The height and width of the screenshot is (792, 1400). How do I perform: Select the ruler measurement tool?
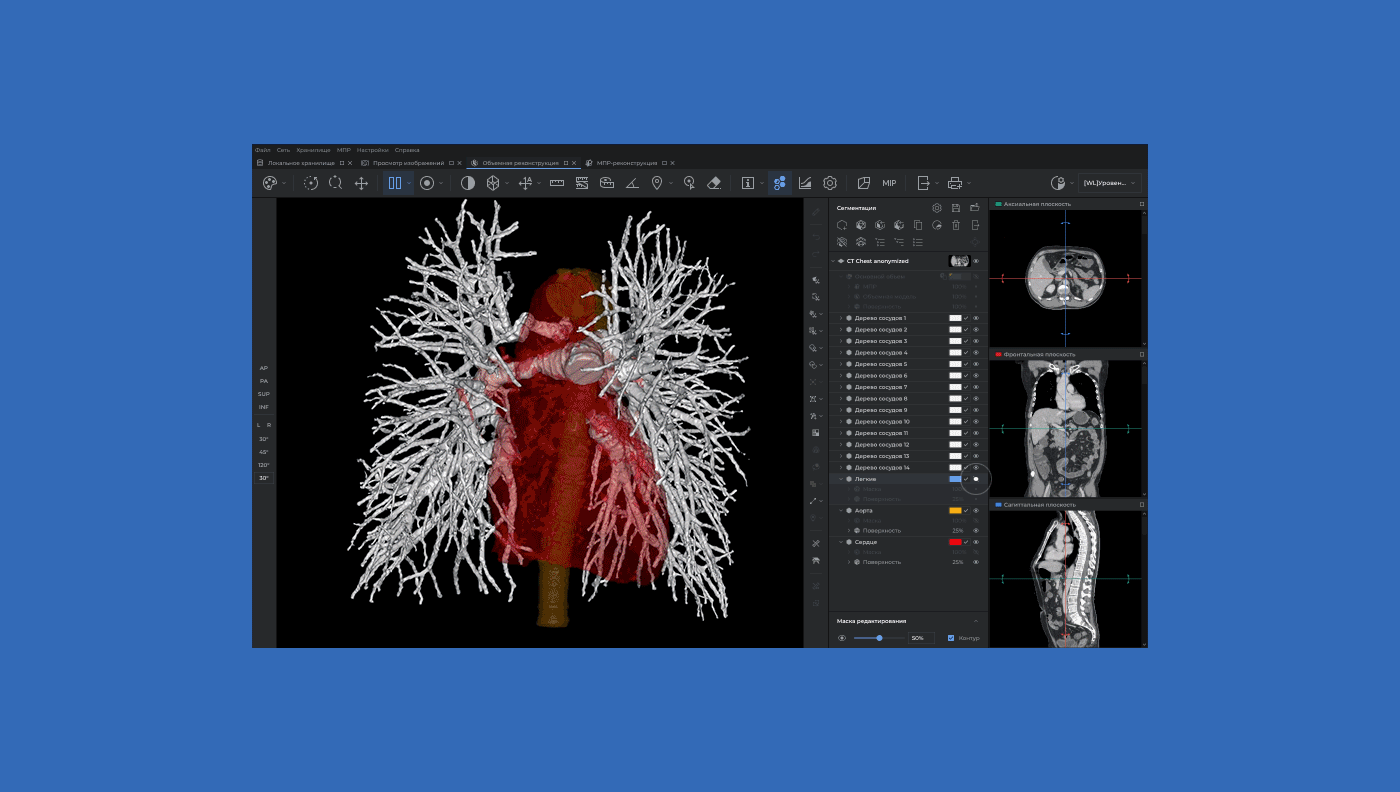click(x=557, y=183)
